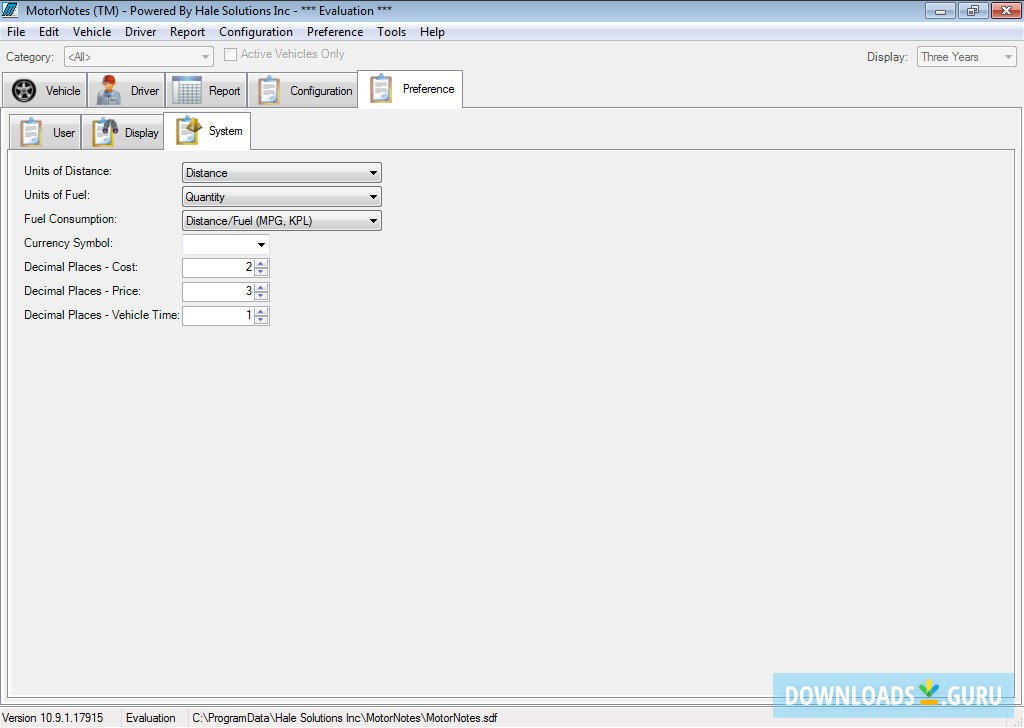
Task: Increase Decimal Places Price value
Action: 261,288
